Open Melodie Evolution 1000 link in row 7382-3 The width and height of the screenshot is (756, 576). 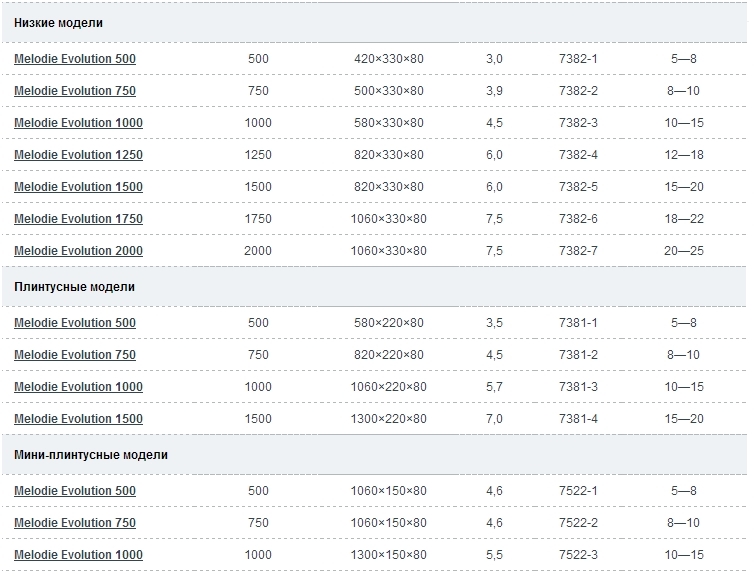[78, 123]
